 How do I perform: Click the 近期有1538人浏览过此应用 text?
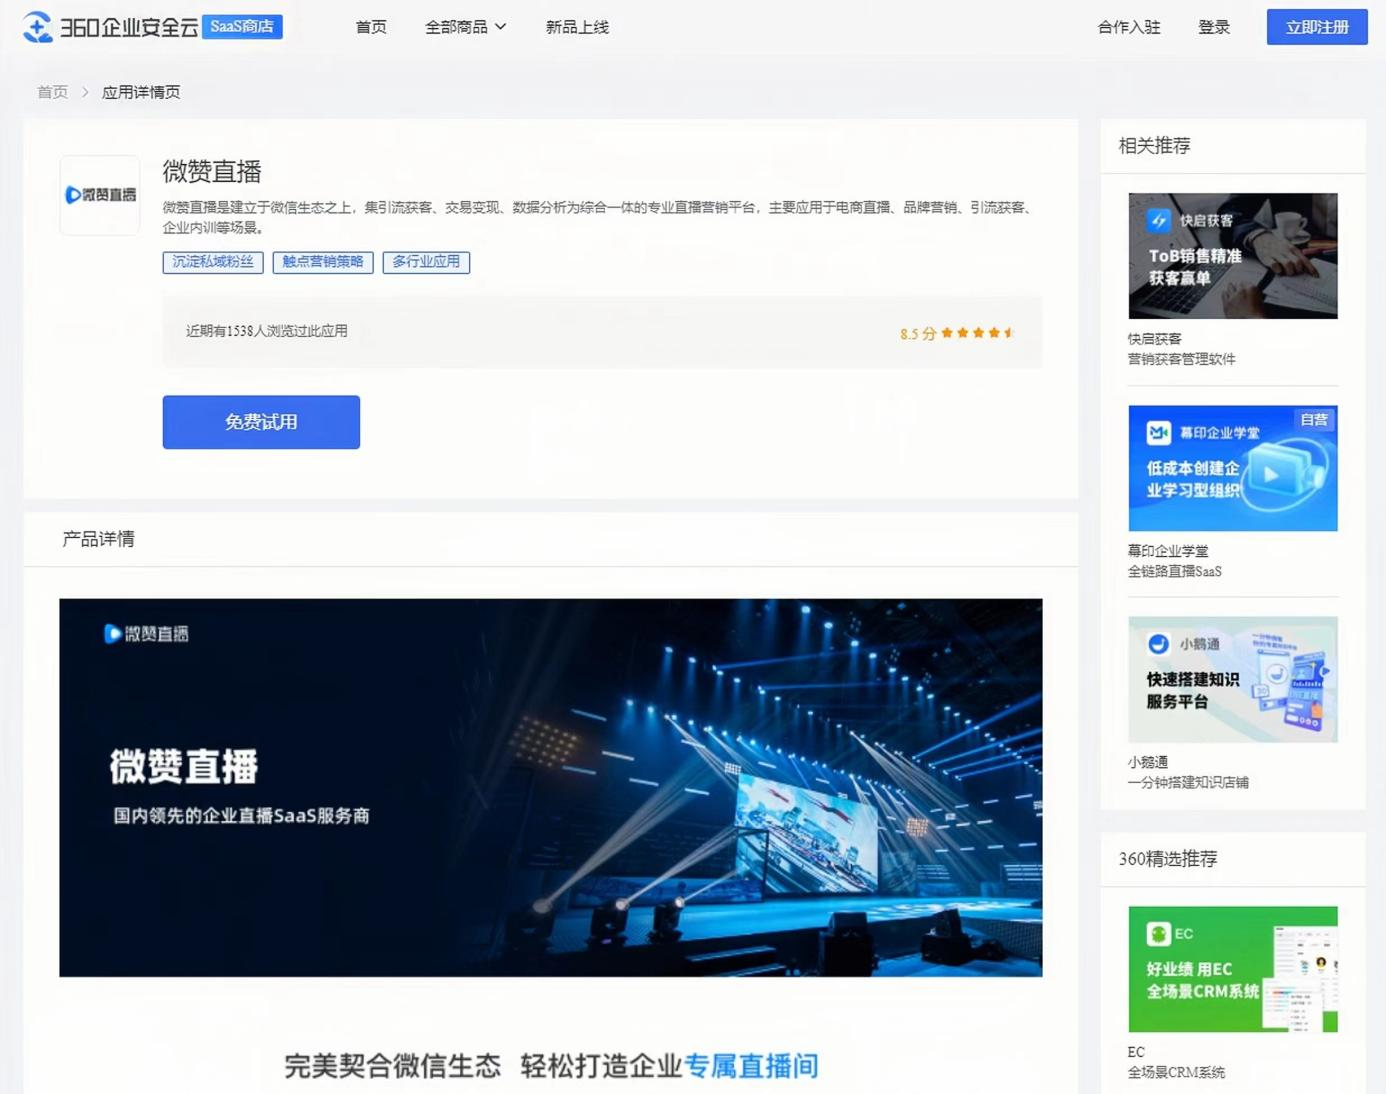pos(267,331)
